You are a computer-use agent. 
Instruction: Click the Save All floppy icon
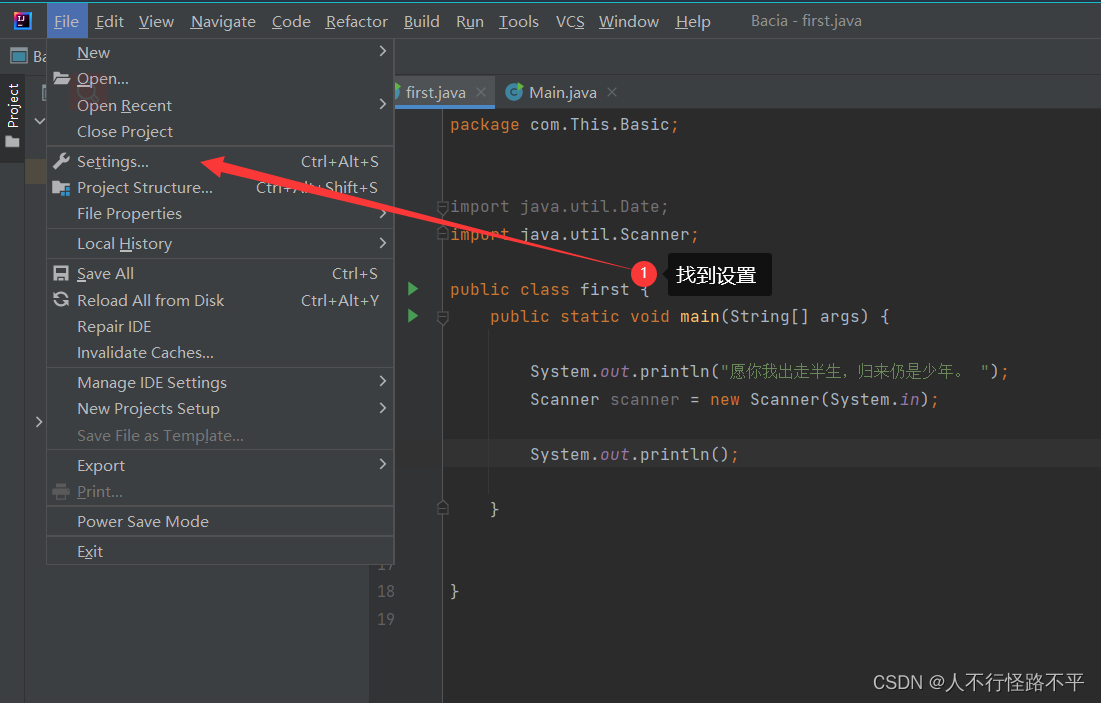coord(61,273)
